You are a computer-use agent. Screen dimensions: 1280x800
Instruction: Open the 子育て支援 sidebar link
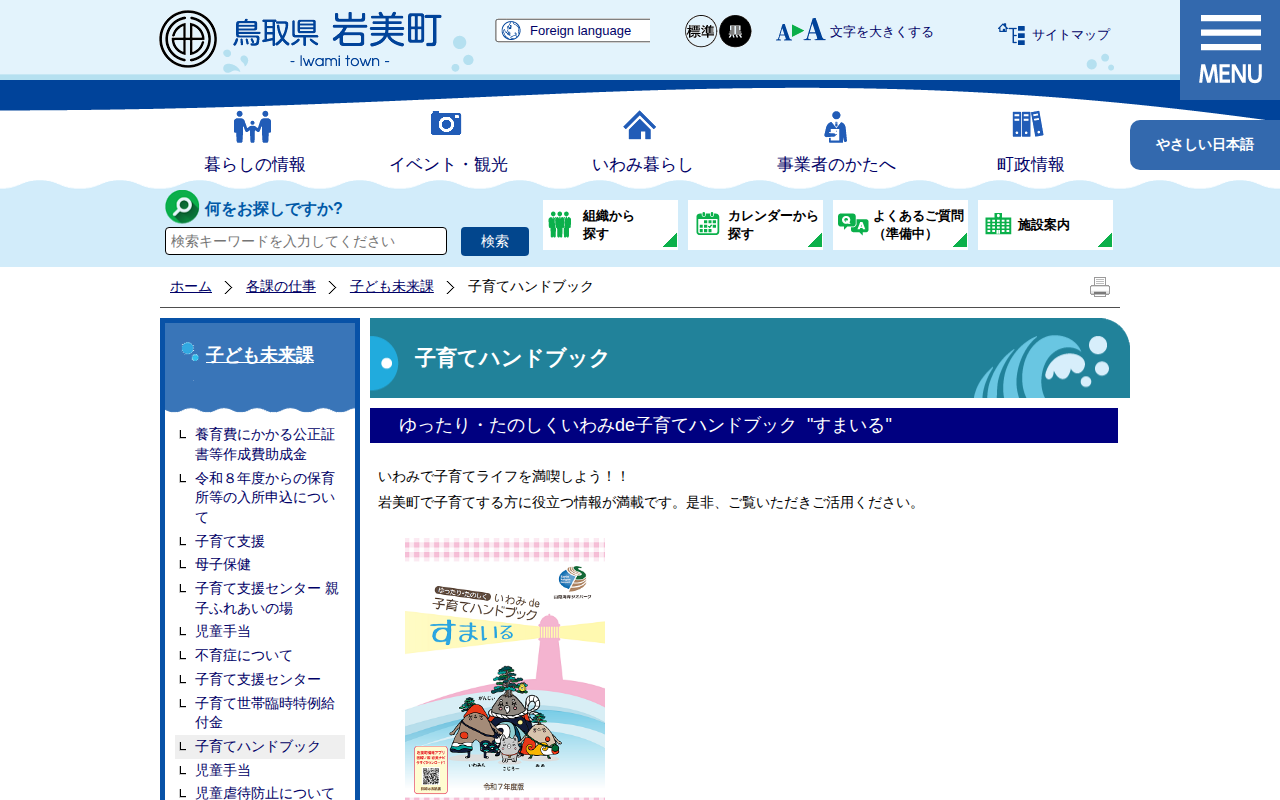[230, 541]
